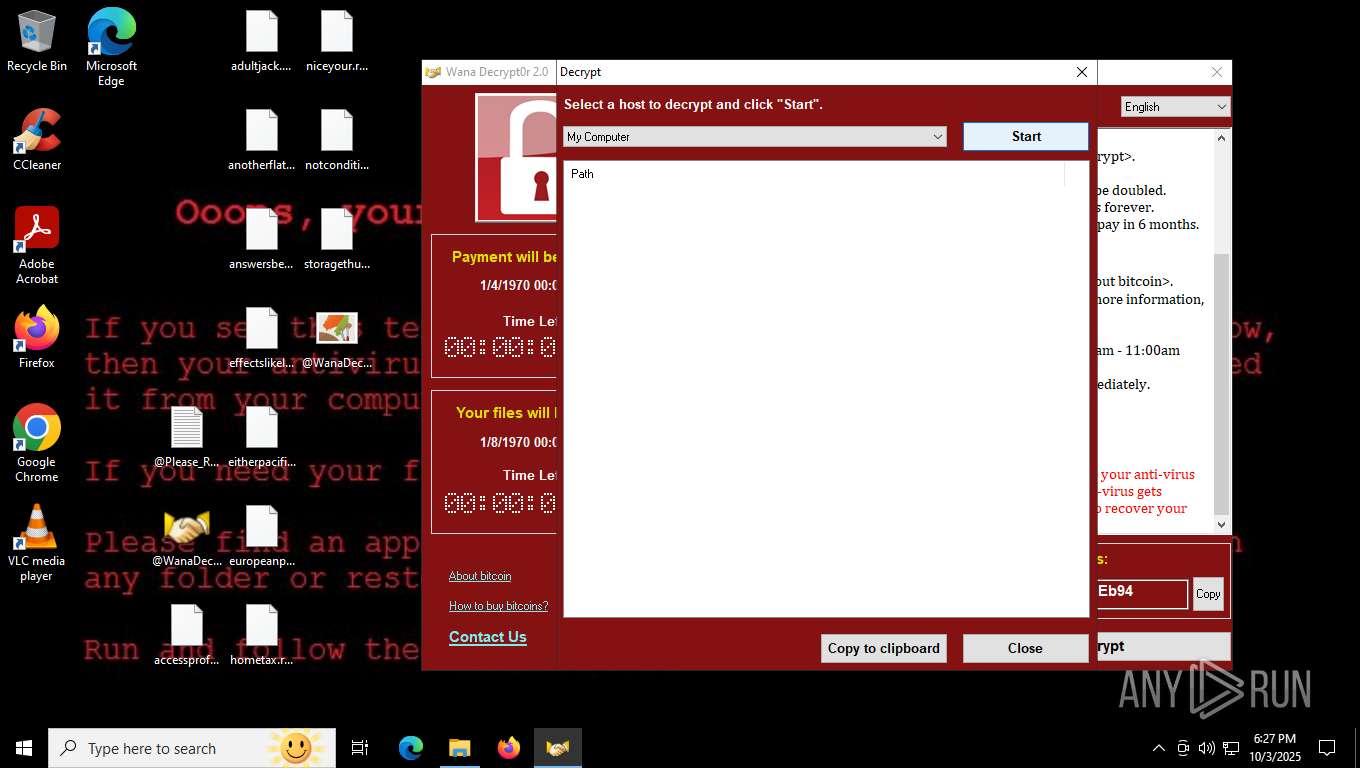Open File Explorer from the taskbar
This screenshot has height=768, width=1360.
click(460, 748)
